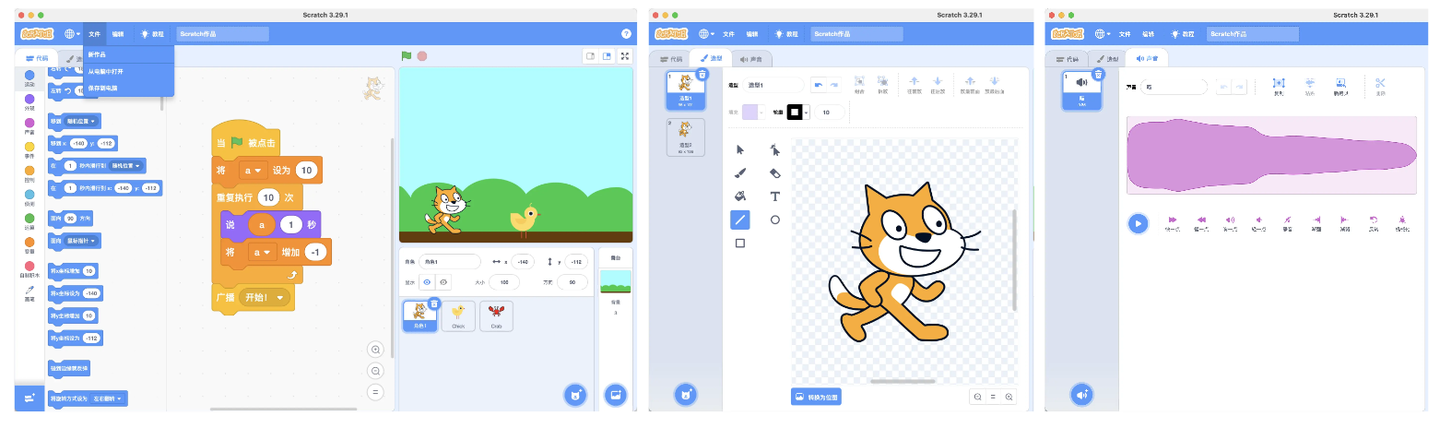The image size is (1440, 428).
Task: Switch to Sounds tab in costume window
Action: 750,59
